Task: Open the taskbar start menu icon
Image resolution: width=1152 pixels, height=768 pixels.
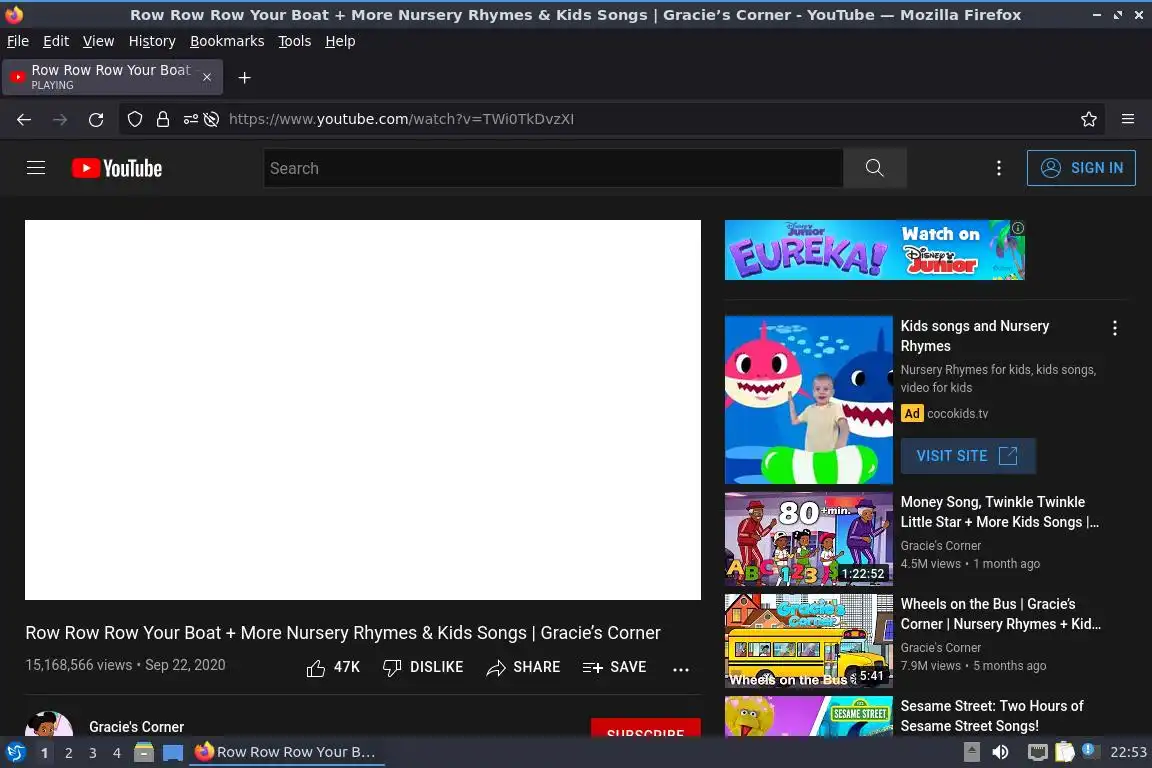Action: click(x=15, y=753)
